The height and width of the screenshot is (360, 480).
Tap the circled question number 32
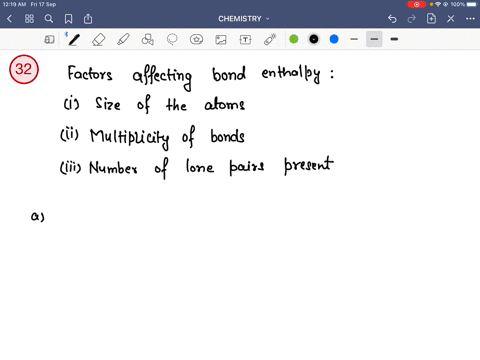point(24,69)
